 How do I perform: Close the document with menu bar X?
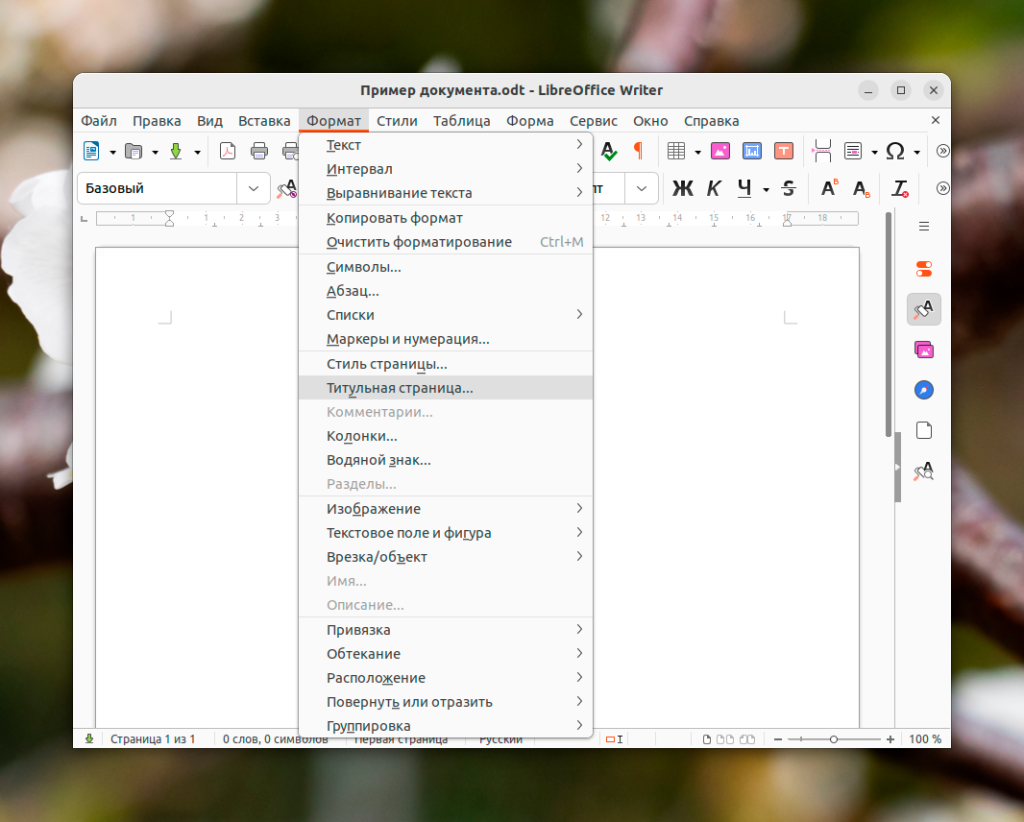pos(935,120)
